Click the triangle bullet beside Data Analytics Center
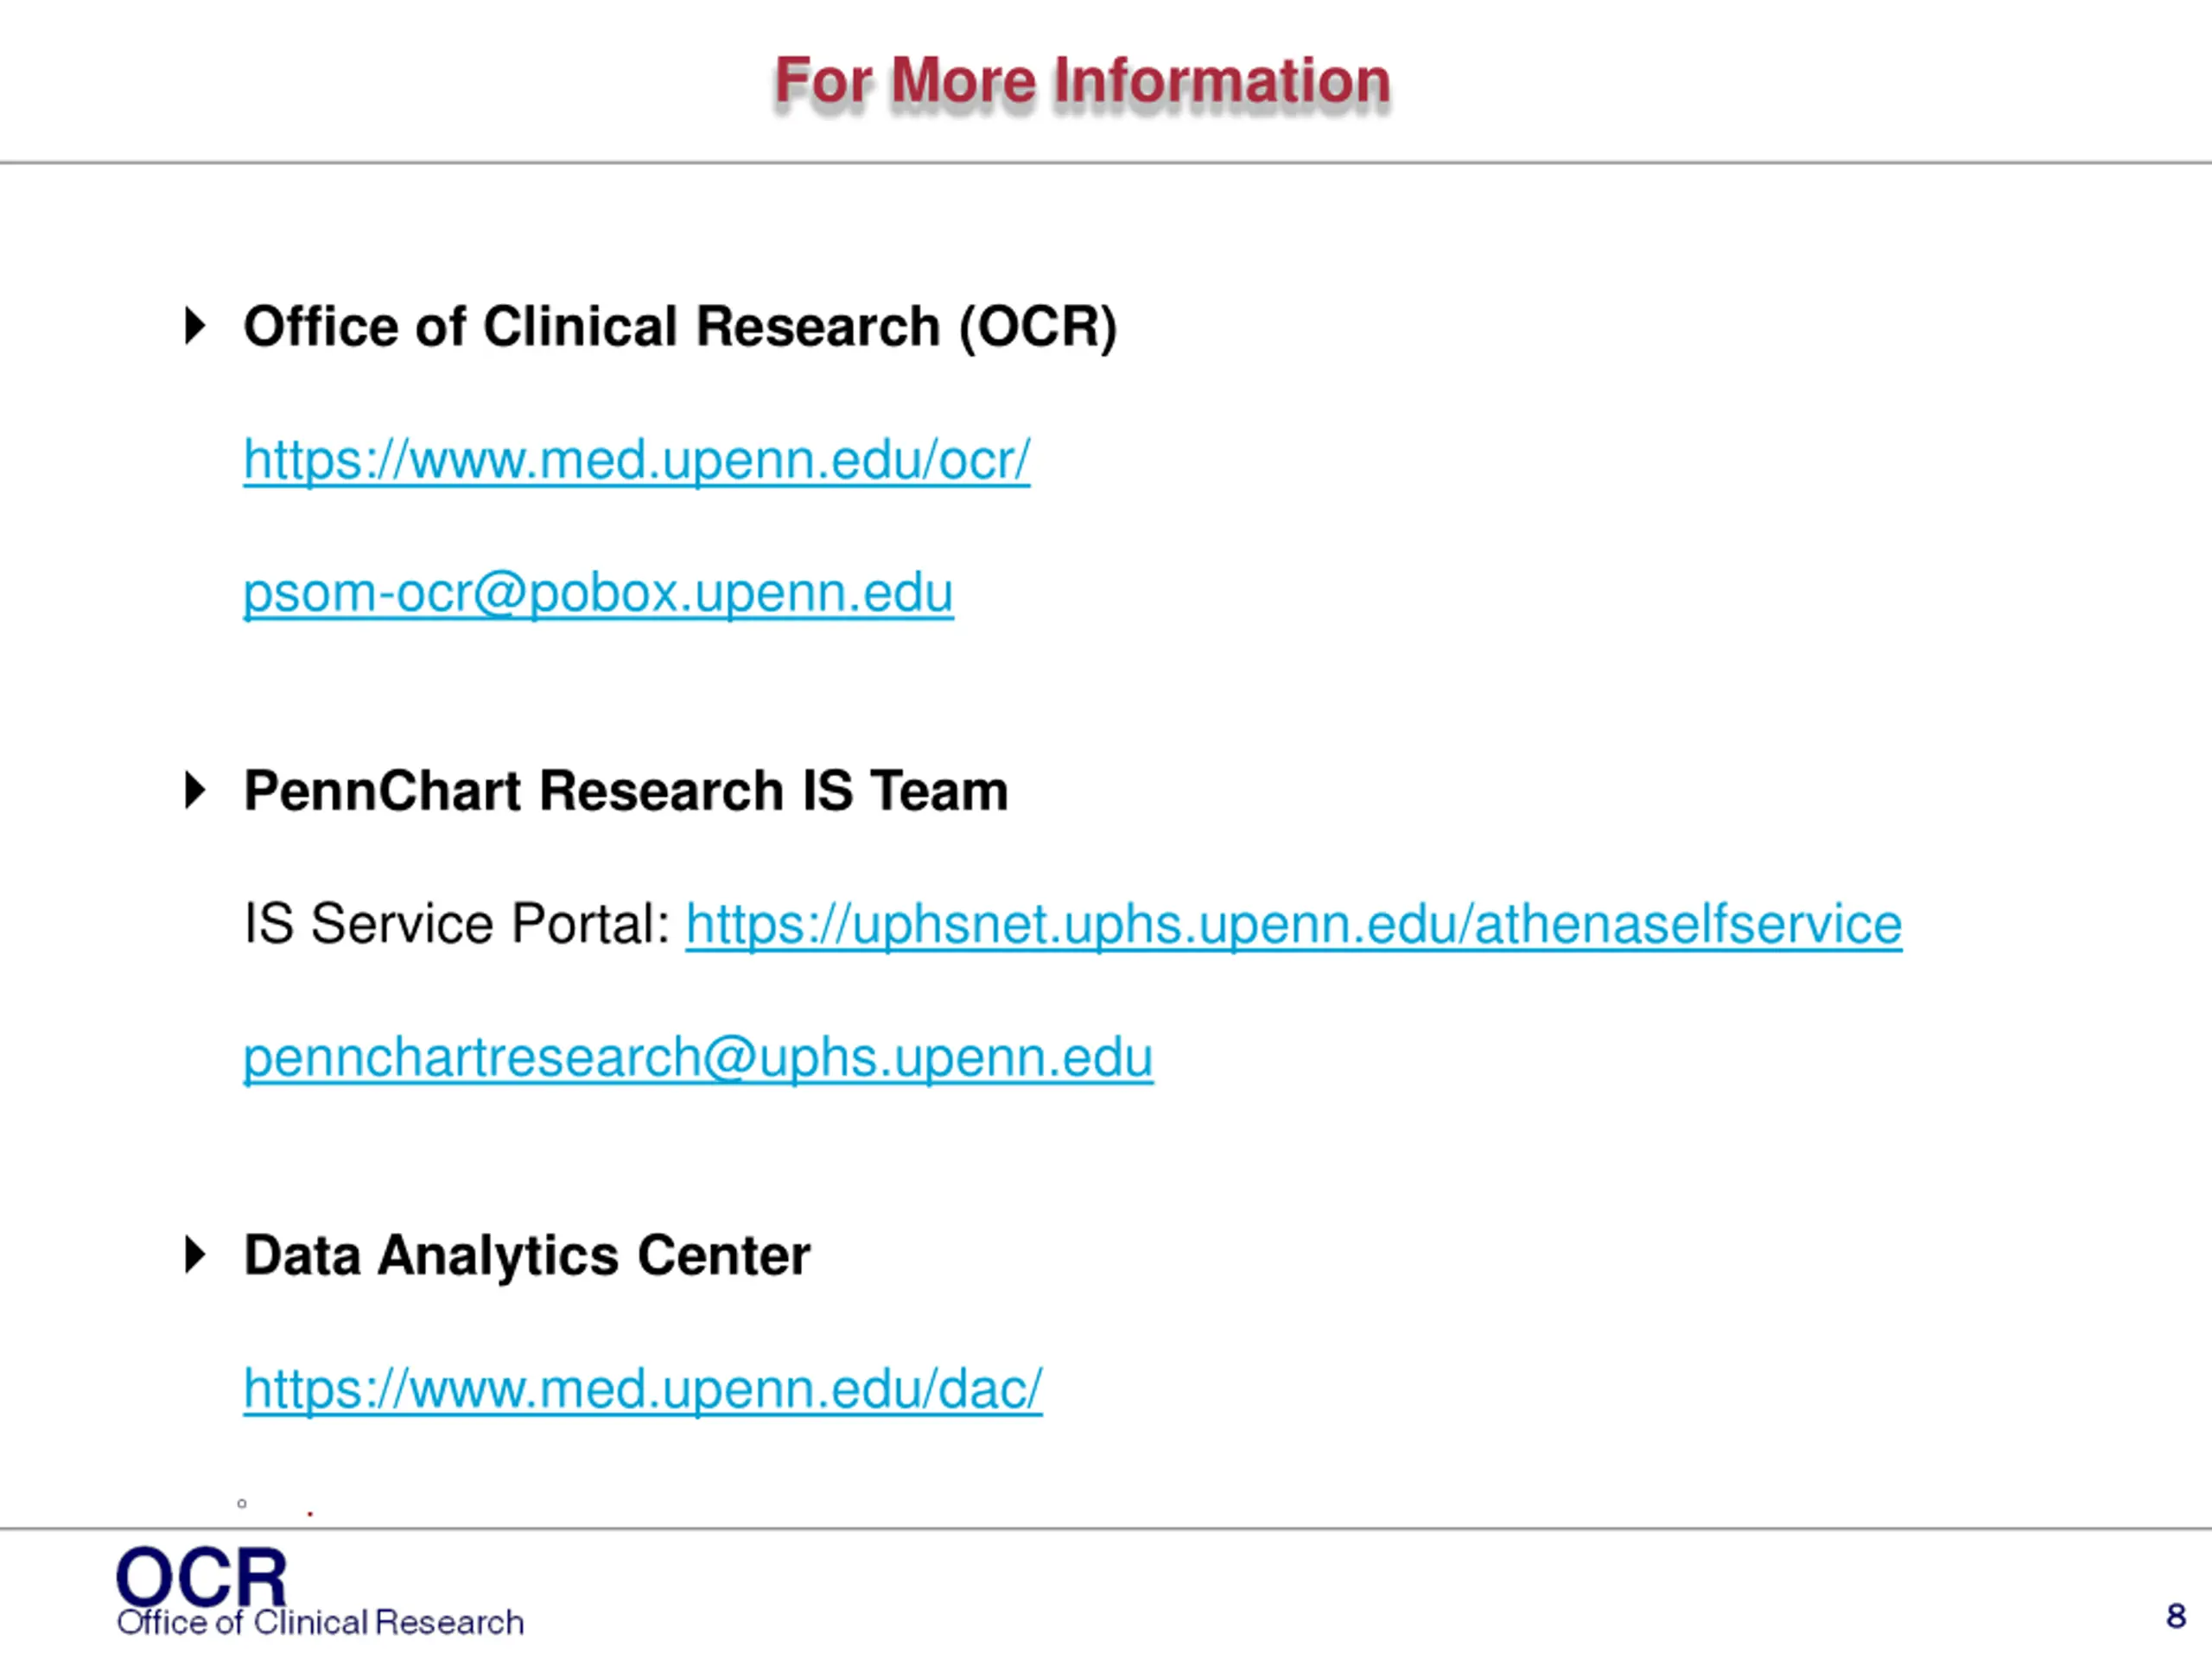Viewport: 2212px width, 1659px height. [195, 1254]
